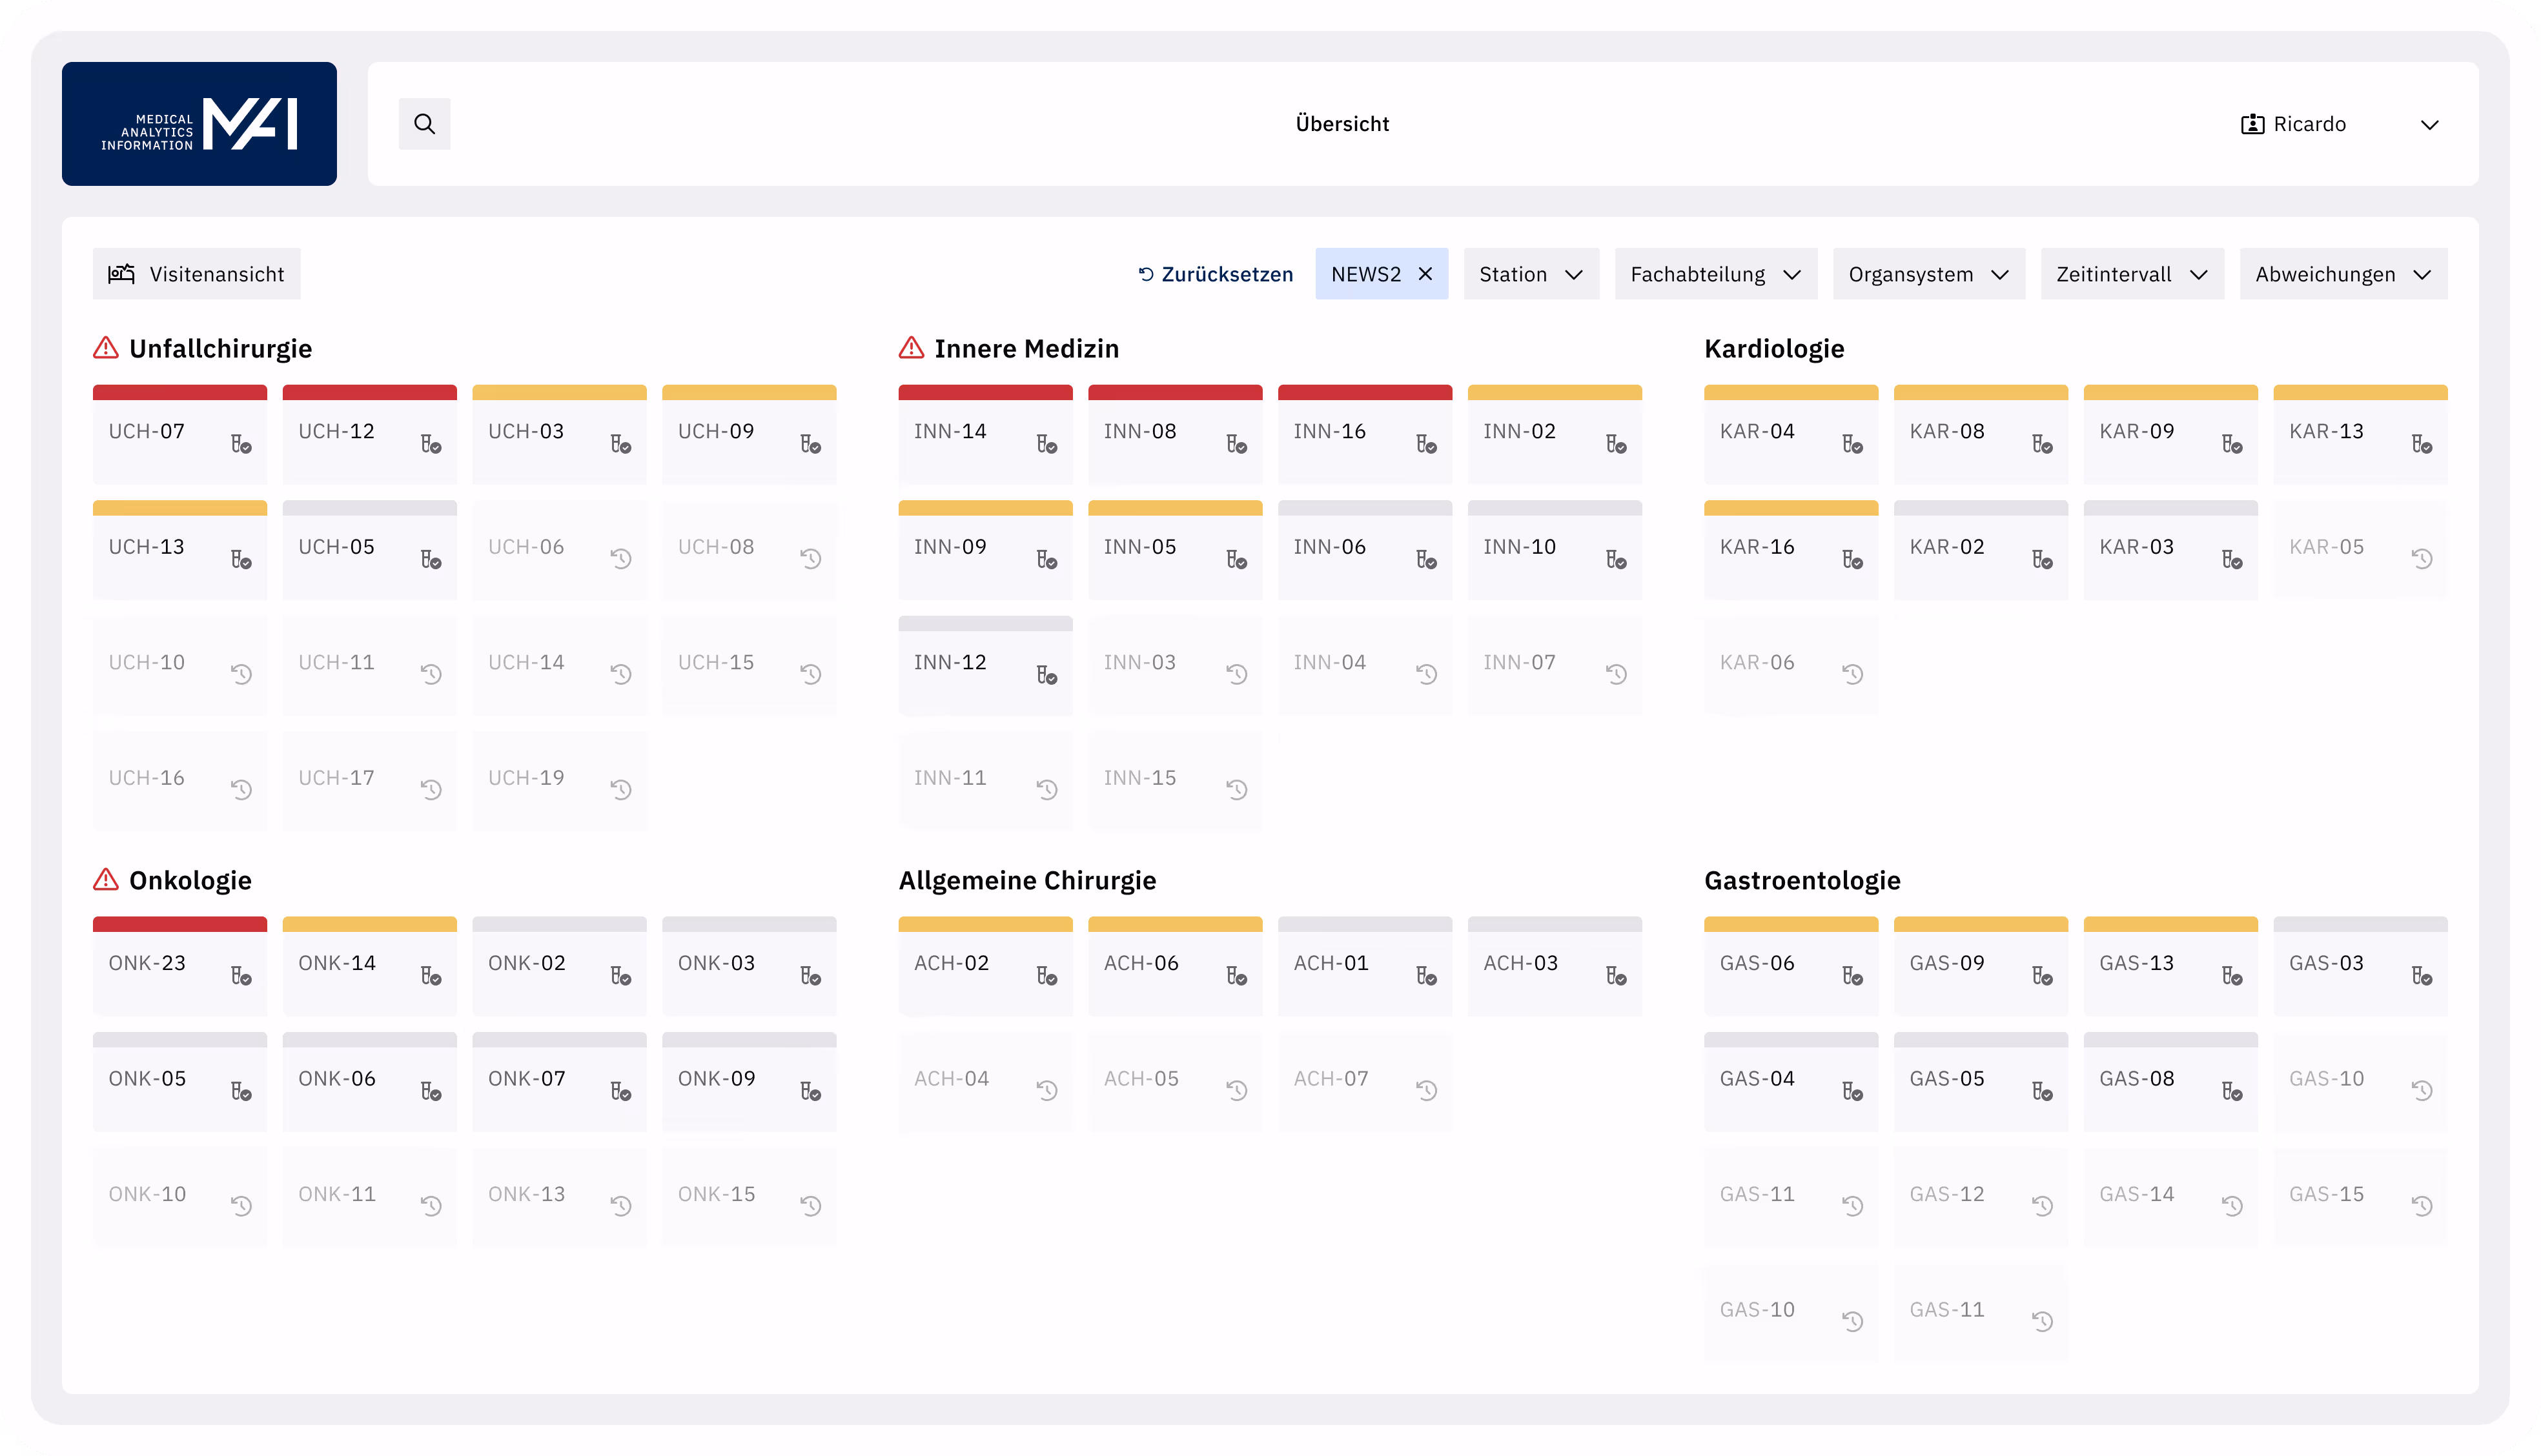Viewport: 2541px width, 1456px height.
Task: Expand the Zeitintervall filter menu
Action: tap(2131, 274)
